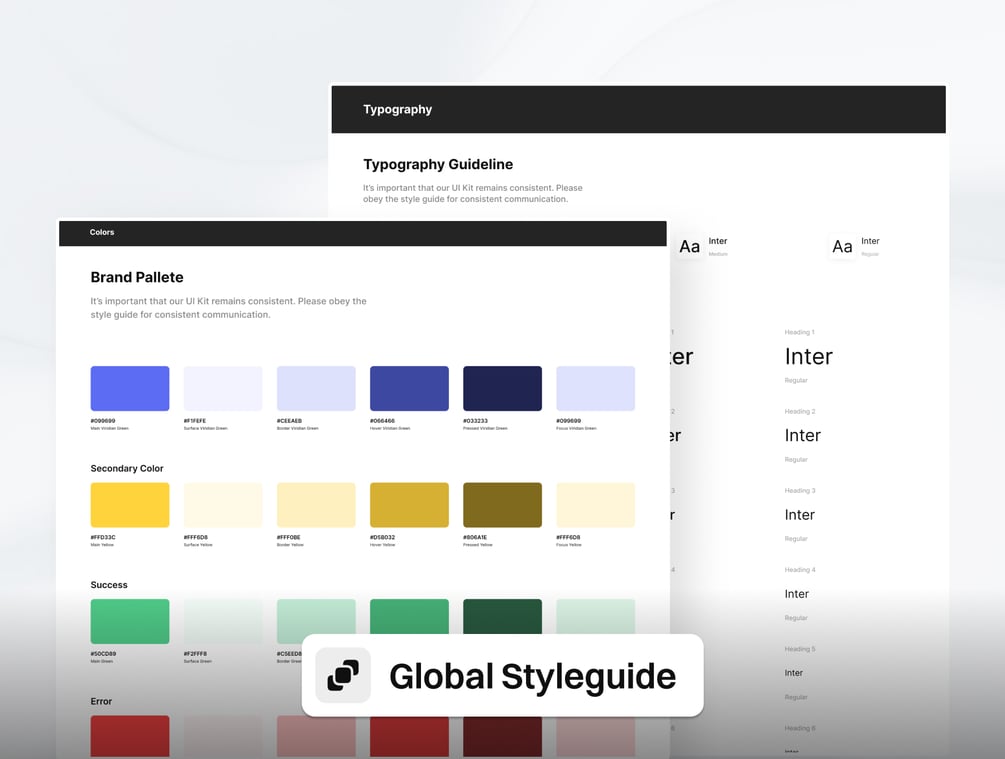
Task: Click the #FFF0BE hex code text
Action: (x=288, y=538)
